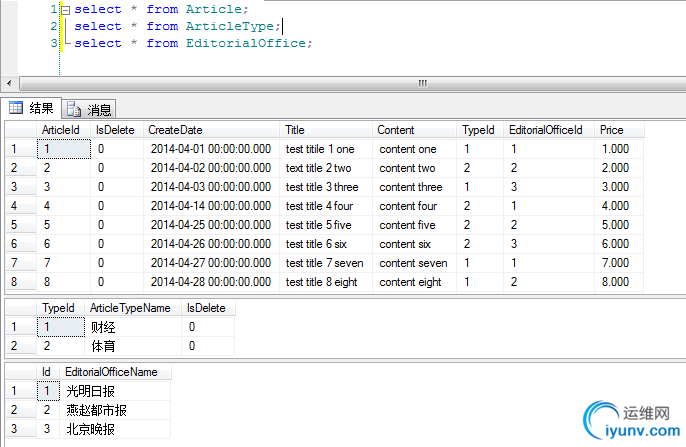Select cell 'test title 8 eight'
Viewport: 686px width, 447px height.
(x=326, y=282)
